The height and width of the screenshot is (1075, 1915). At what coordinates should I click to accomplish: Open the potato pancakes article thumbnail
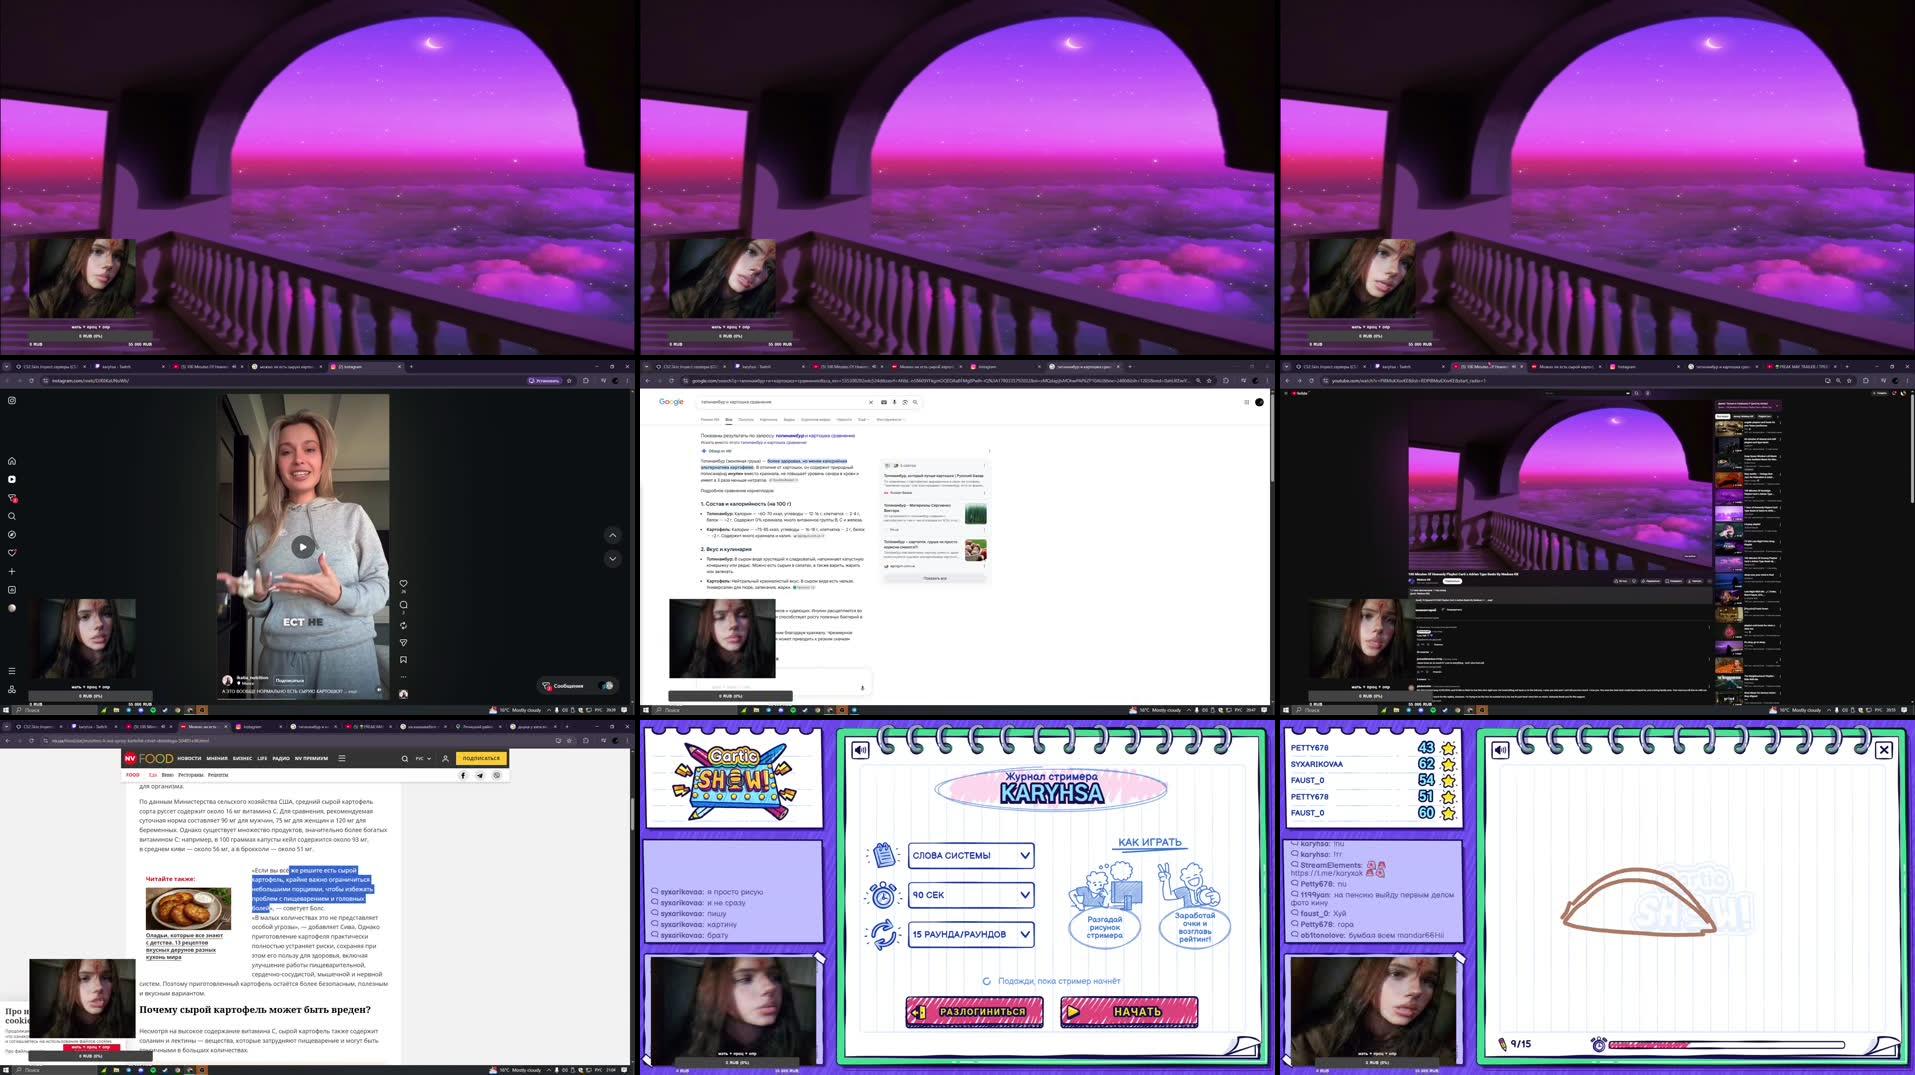tap(188, 908)
